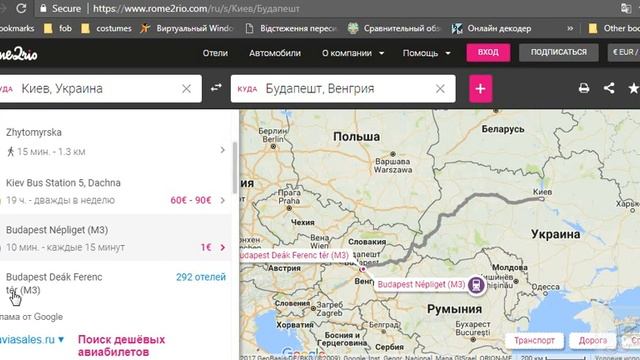Open the Онлайн декодер bookmark
Screen dimensions: 640x360
(491, 28)
